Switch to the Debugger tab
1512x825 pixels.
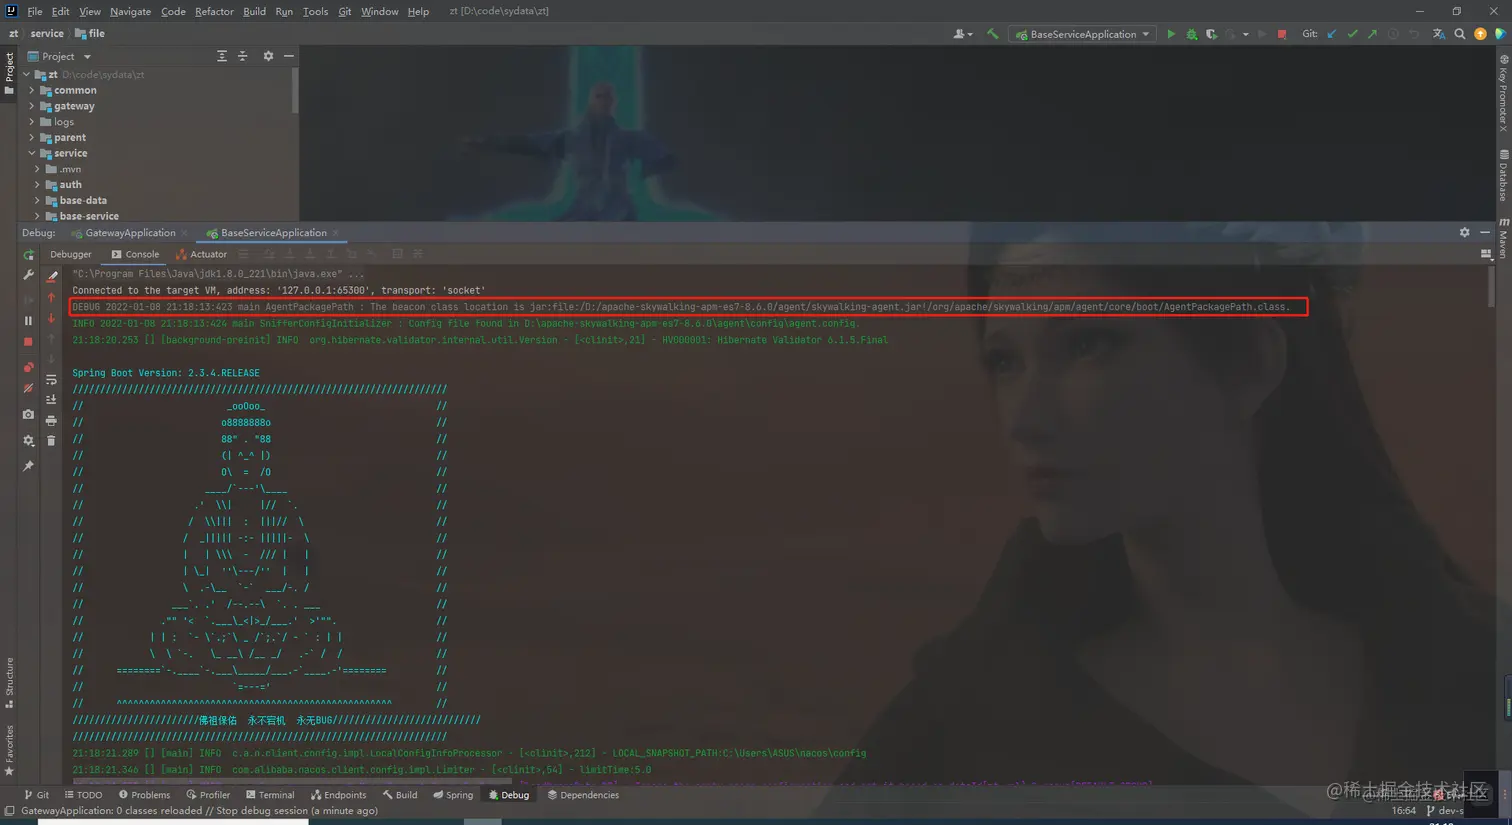70,254
